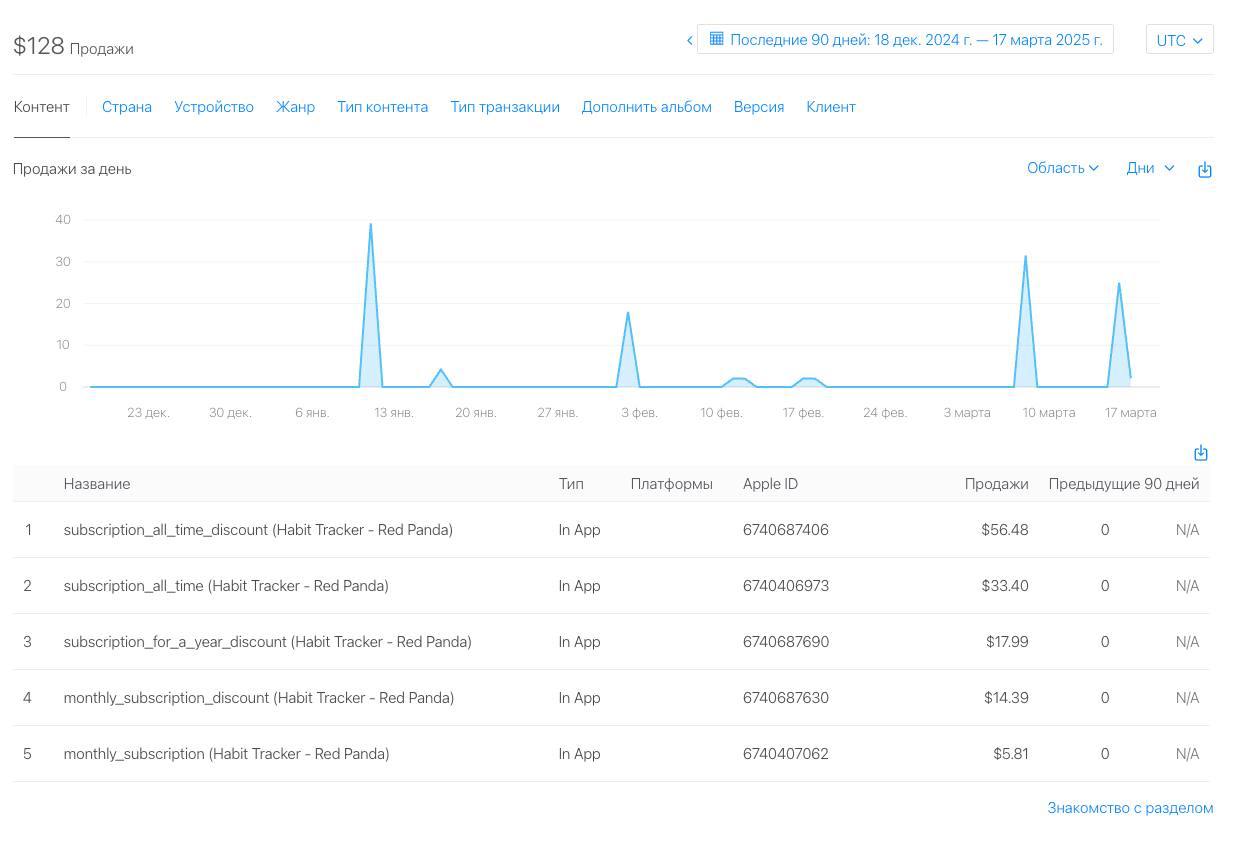Click the Последние 90 дней date range button
1250x843 pixels.
point(905,39)
